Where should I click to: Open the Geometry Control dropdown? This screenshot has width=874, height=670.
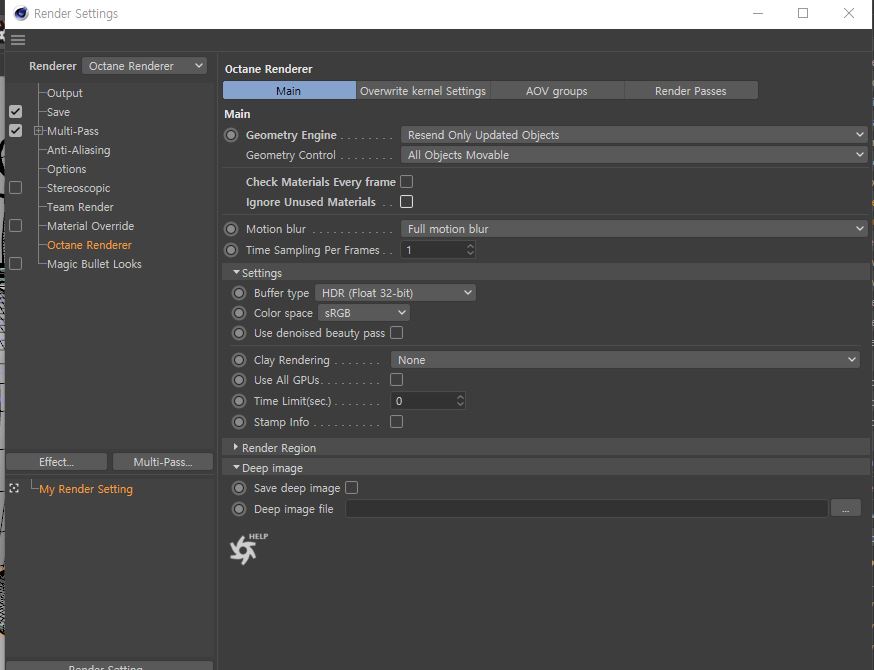pyautogui.click(x=634, y=155)
